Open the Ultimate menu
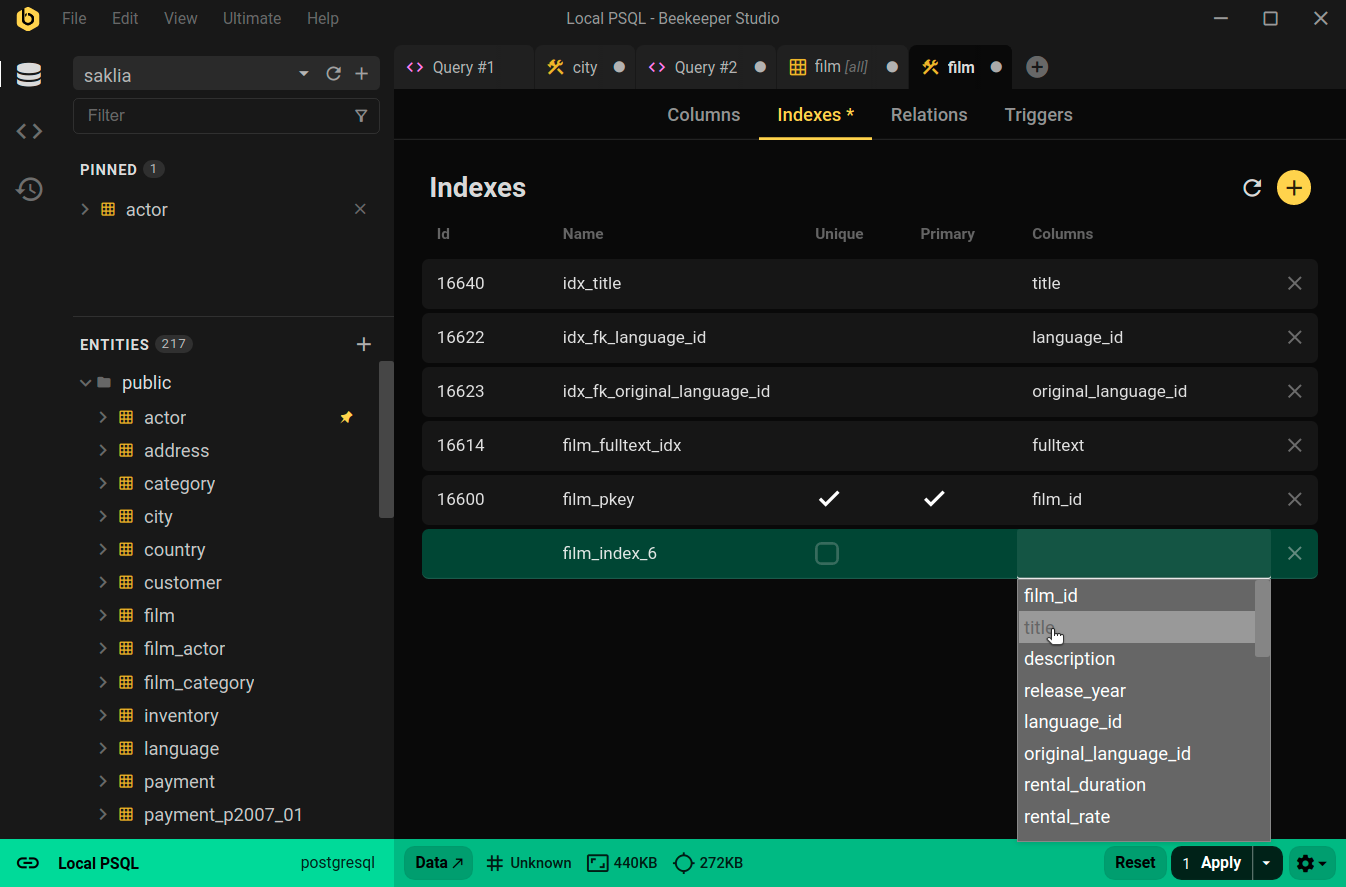Screen dimensions: 1346x887 click(x=251, y=18)
